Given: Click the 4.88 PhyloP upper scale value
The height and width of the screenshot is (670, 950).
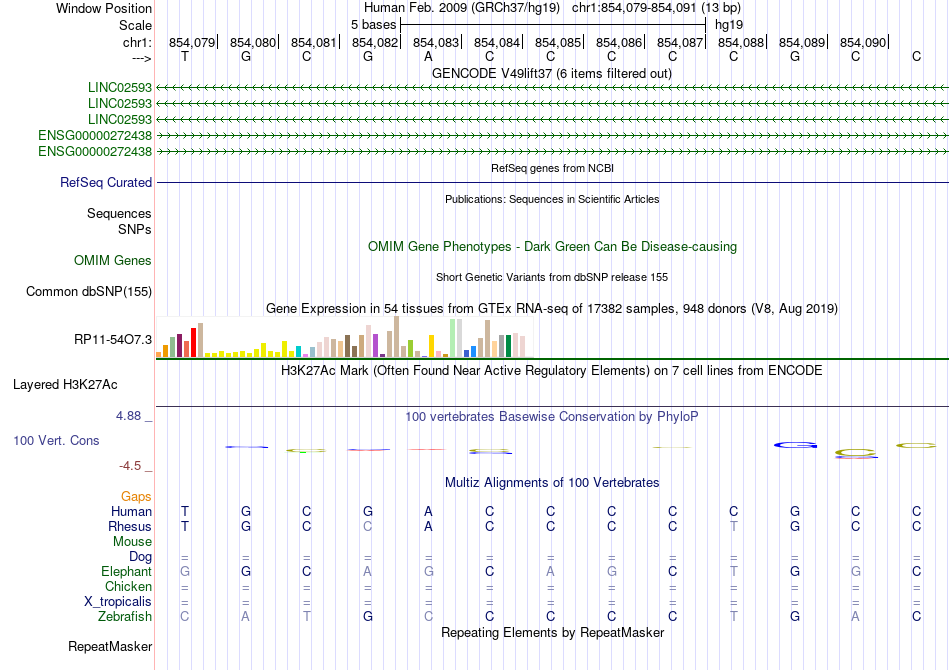Looking at the screenshot, I should (x=128, y=416).
